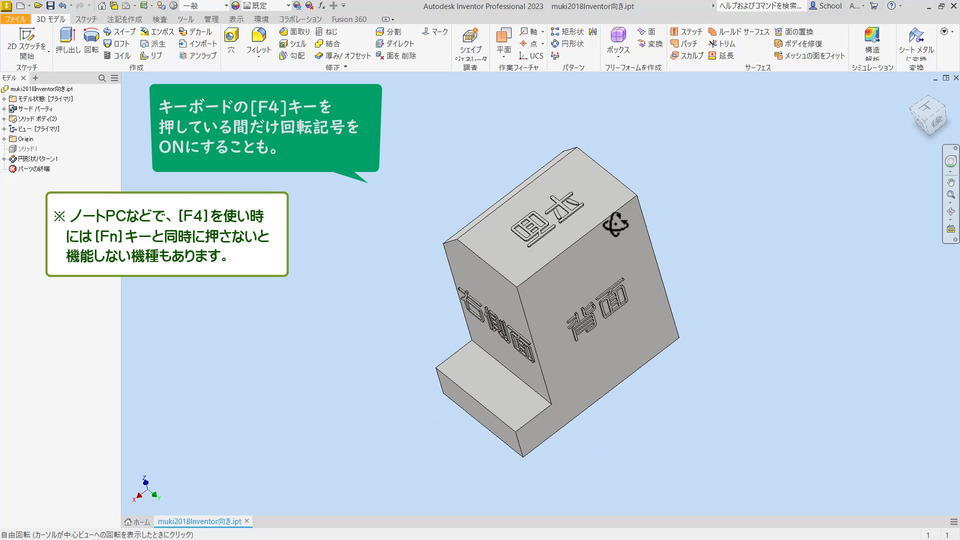Open the ファイル menu tab
Viewport: 960px width, 540px height.
[x=16, y=19]
